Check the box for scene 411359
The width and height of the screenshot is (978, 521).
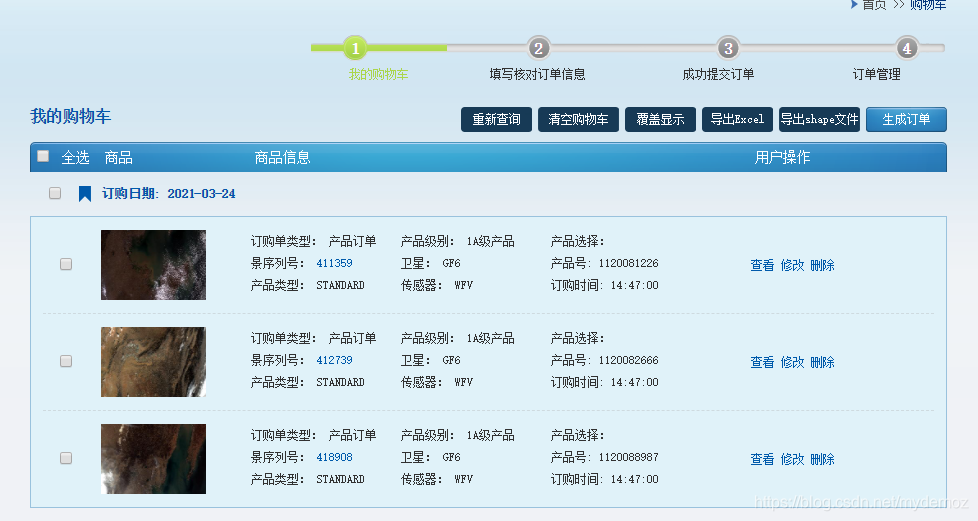point(65,264)
